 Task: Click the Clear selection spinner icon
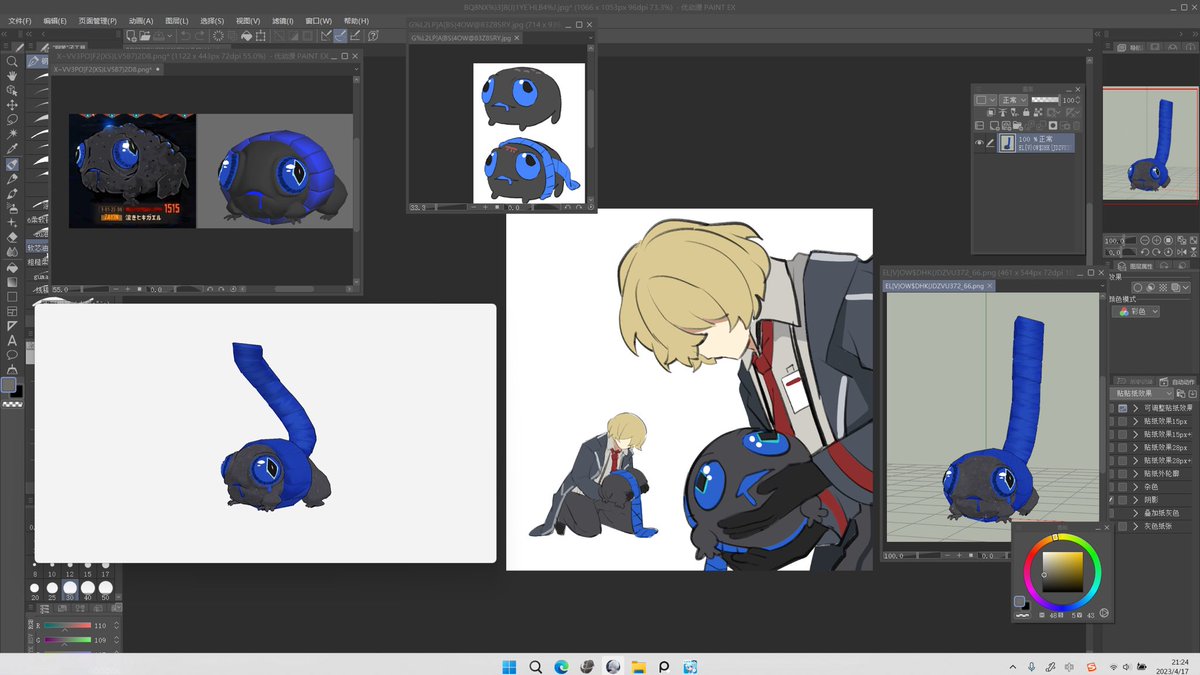(218, 36)
